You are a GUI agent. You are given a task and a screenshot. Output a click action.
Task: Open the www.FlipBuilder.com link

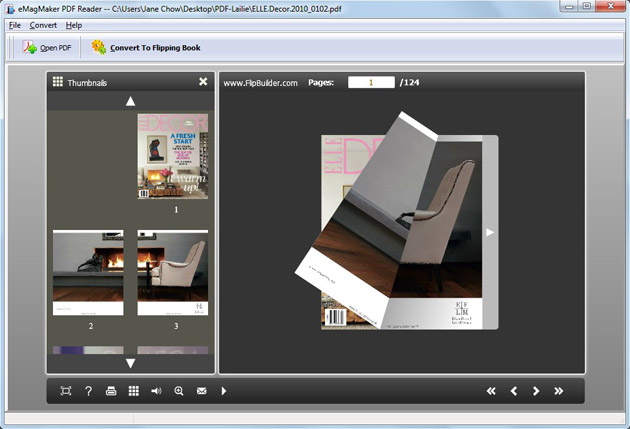click(x=260, y=83)
